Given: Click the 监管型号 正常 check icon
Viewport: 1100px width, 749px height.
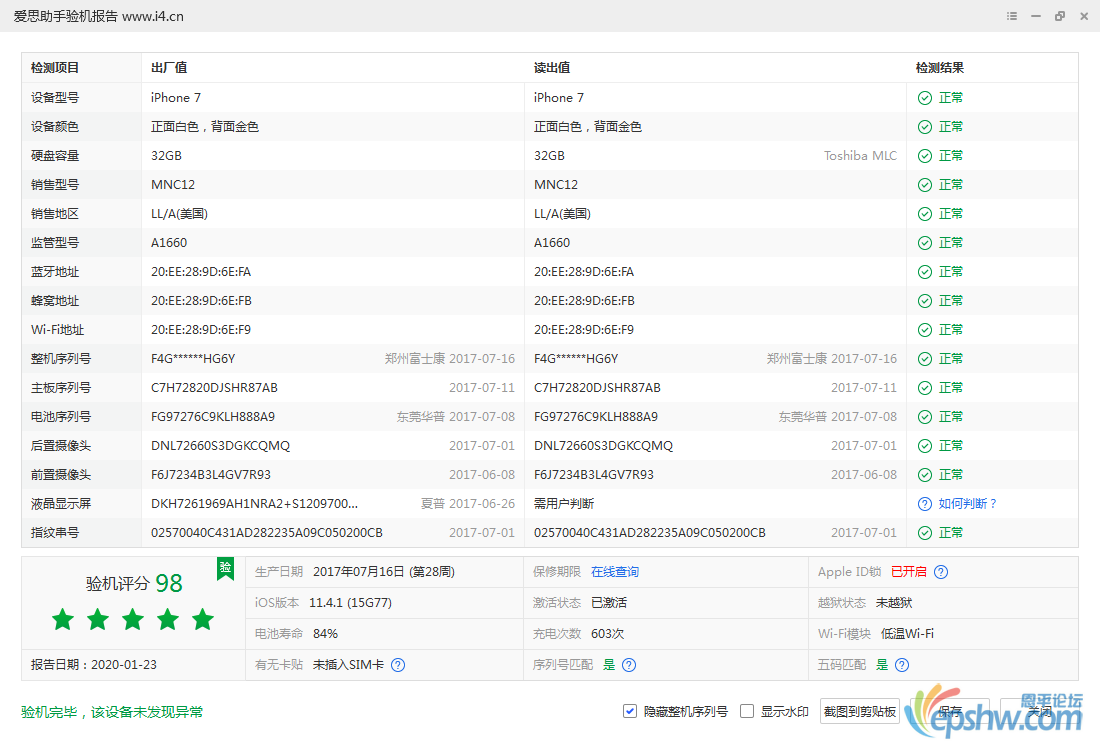Looking at the screenshot, I should point(925,243).
